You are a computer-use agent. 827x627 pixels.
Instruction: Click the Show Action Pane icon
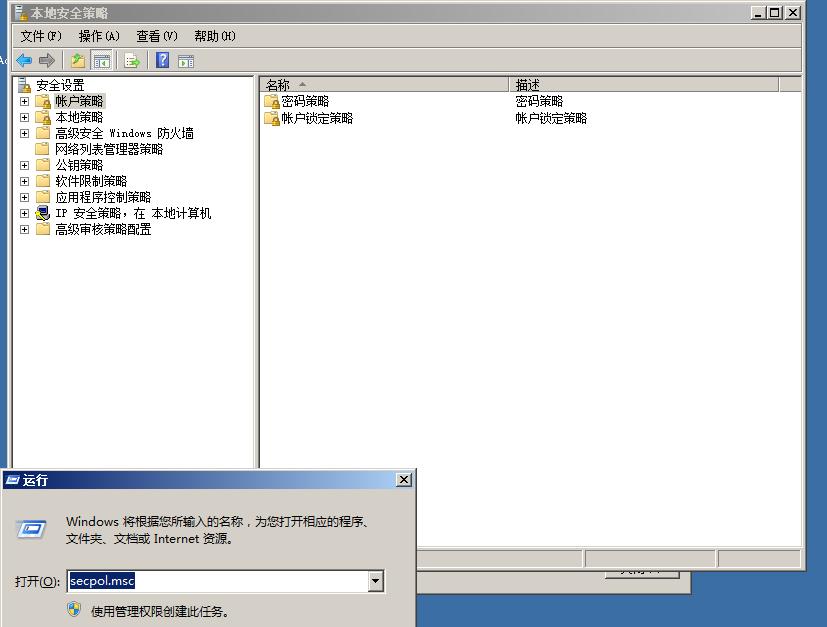click(185, 59)
